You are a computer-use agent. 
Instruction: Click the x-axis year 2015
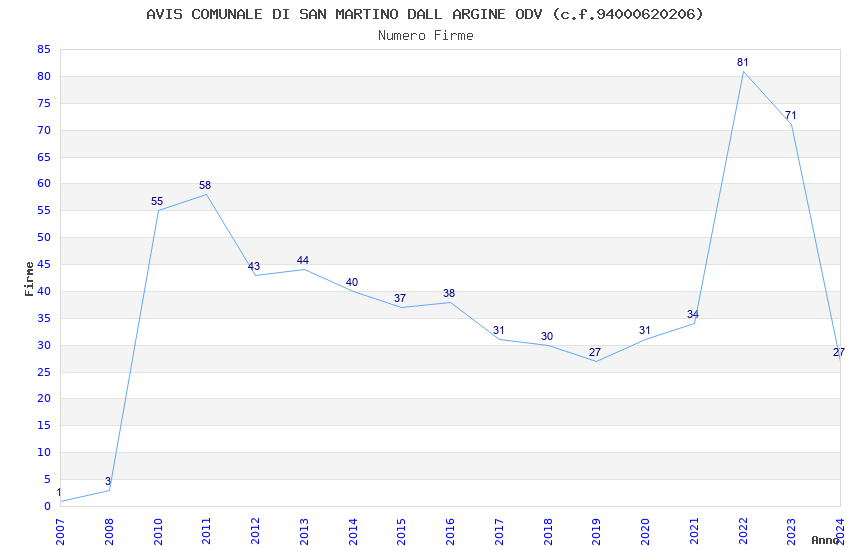click(x=402, y=532)
